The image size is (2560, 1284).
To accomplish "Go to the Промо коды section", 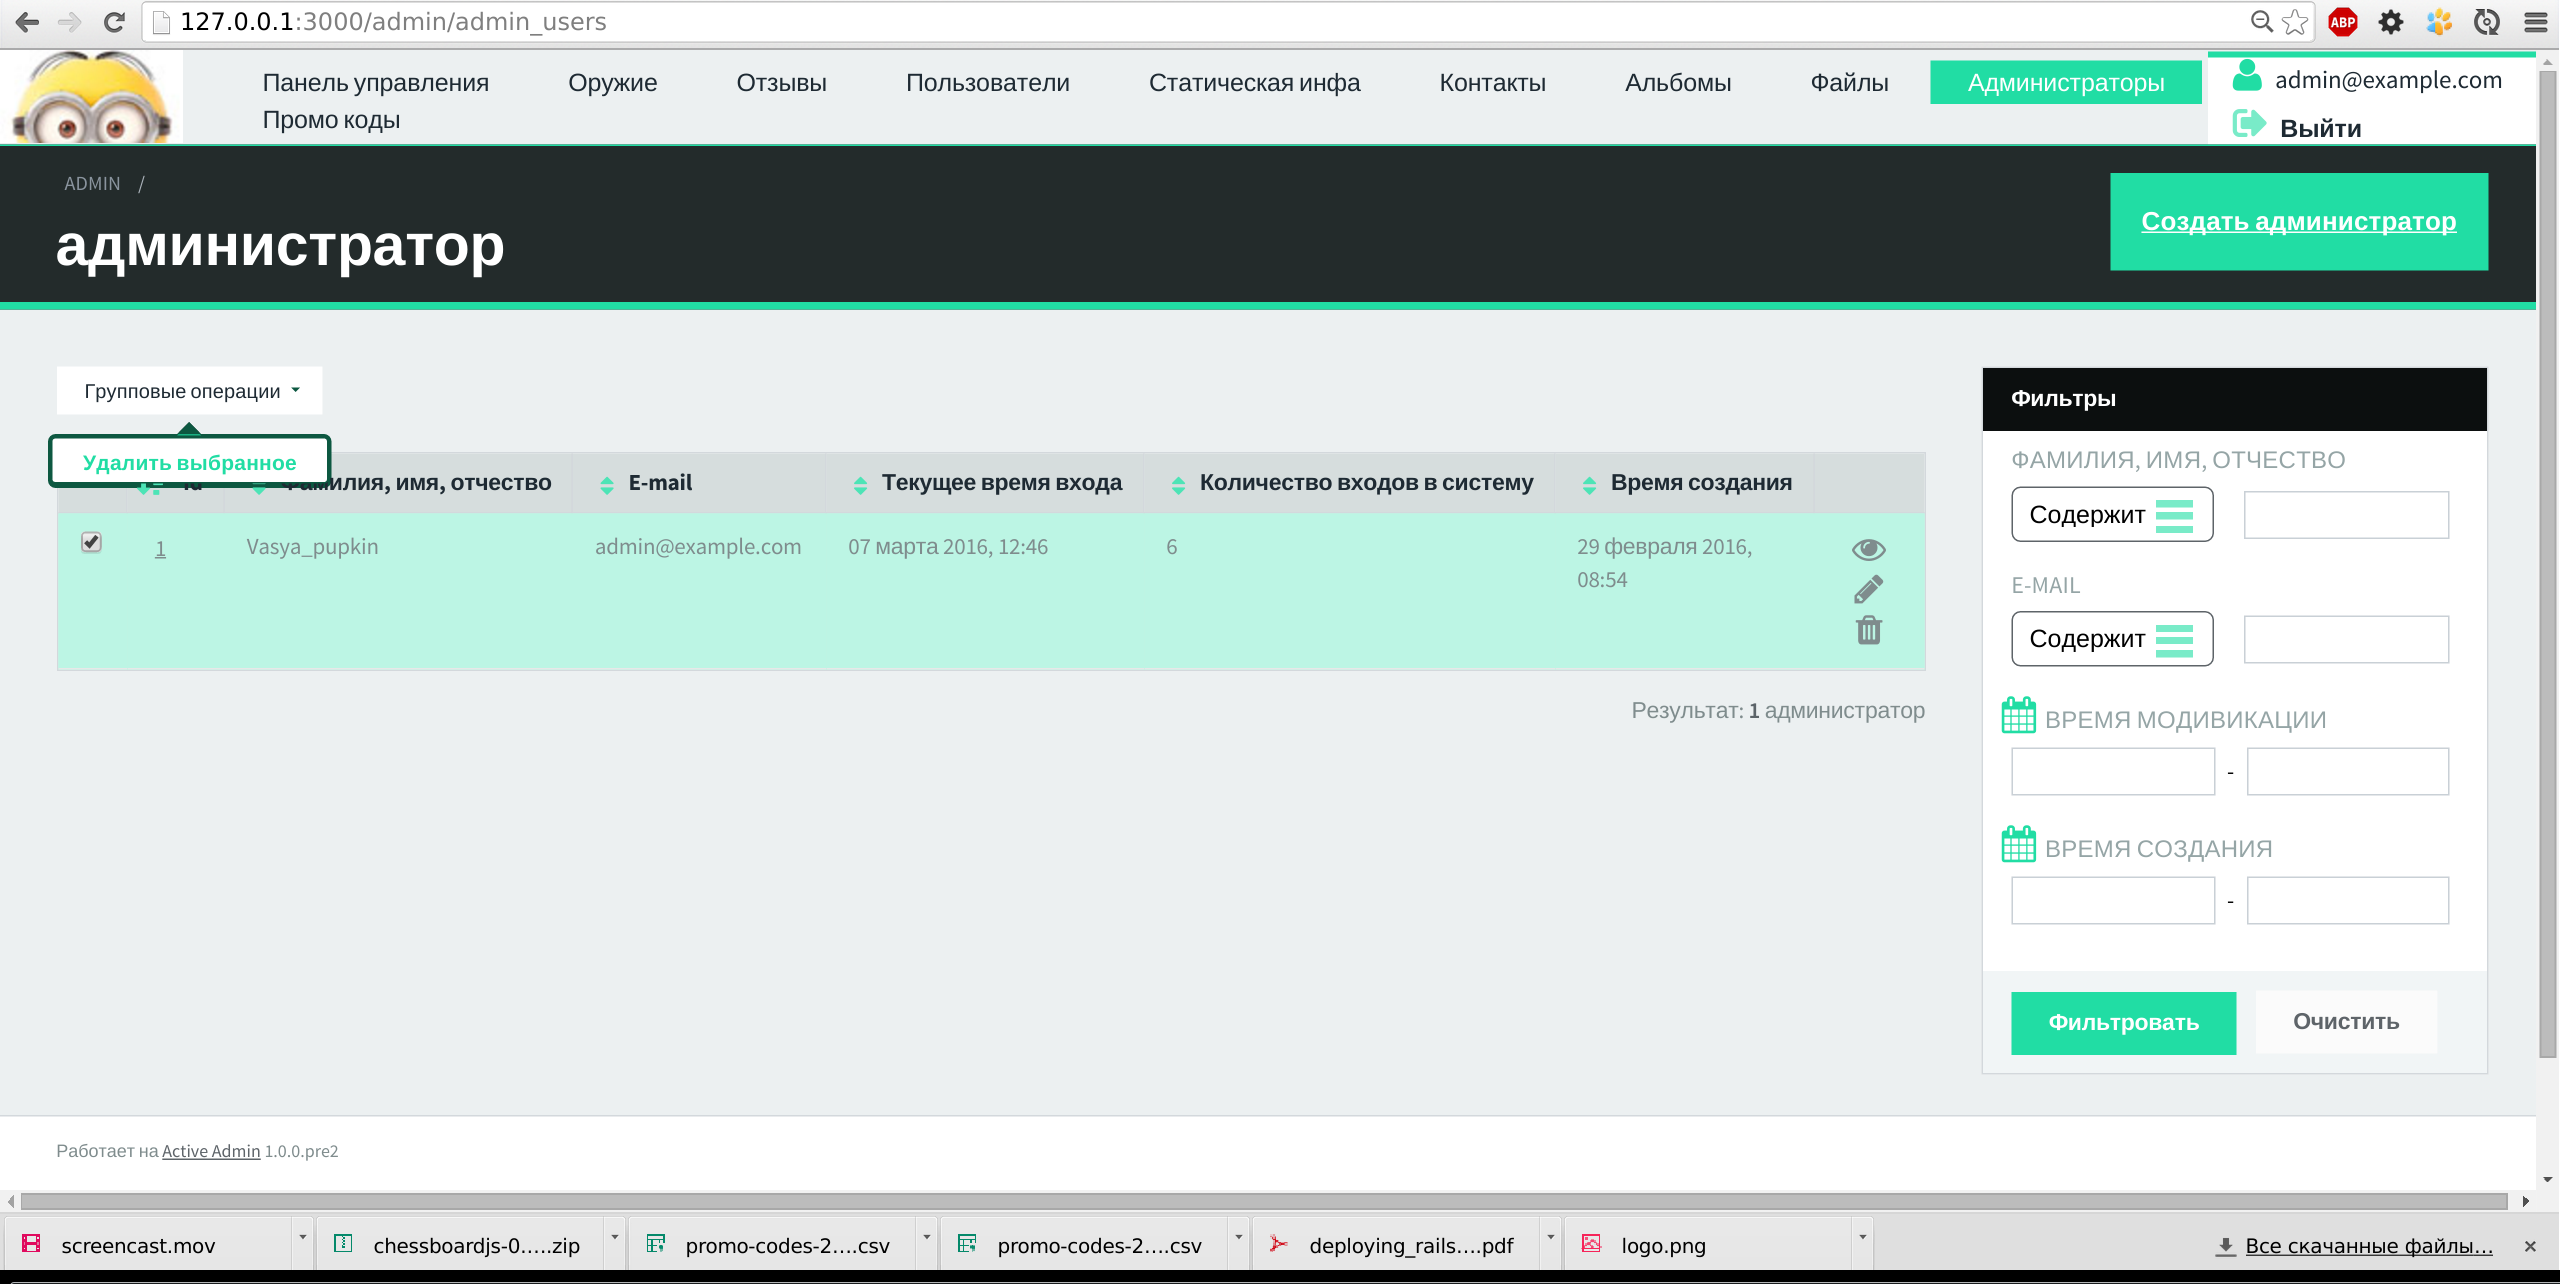I will [x=331, y=120].
